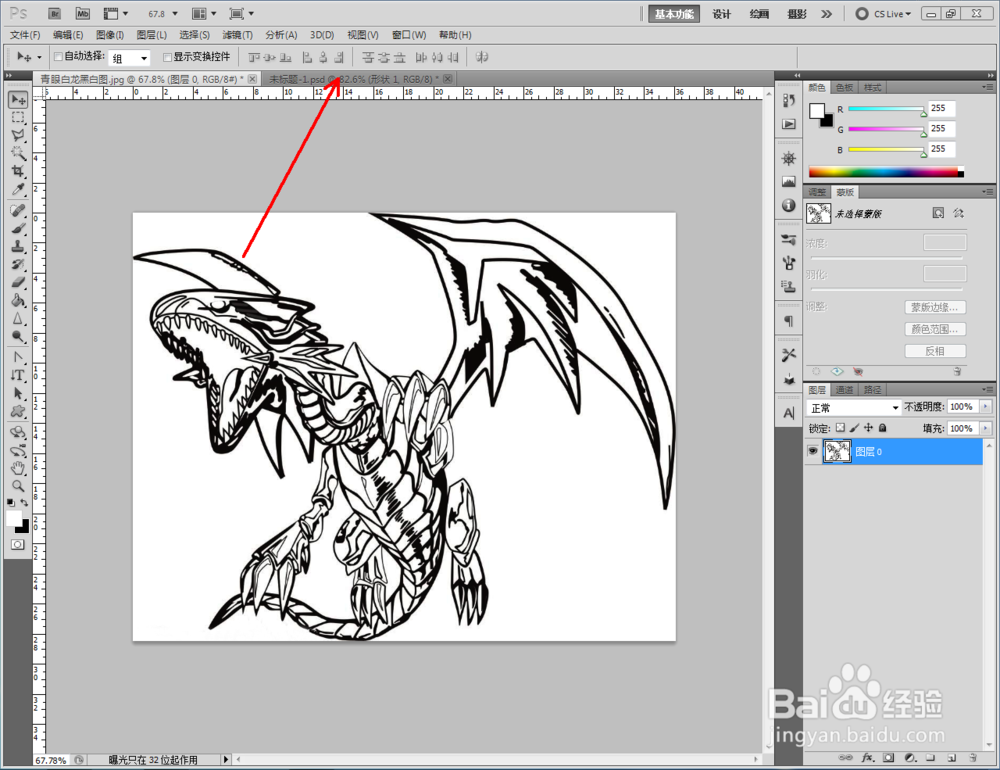The width and height of the screenshot is (1000, 770).
Task: Switch to the 路径 paths tab
Action: click(x=872, y=390)
